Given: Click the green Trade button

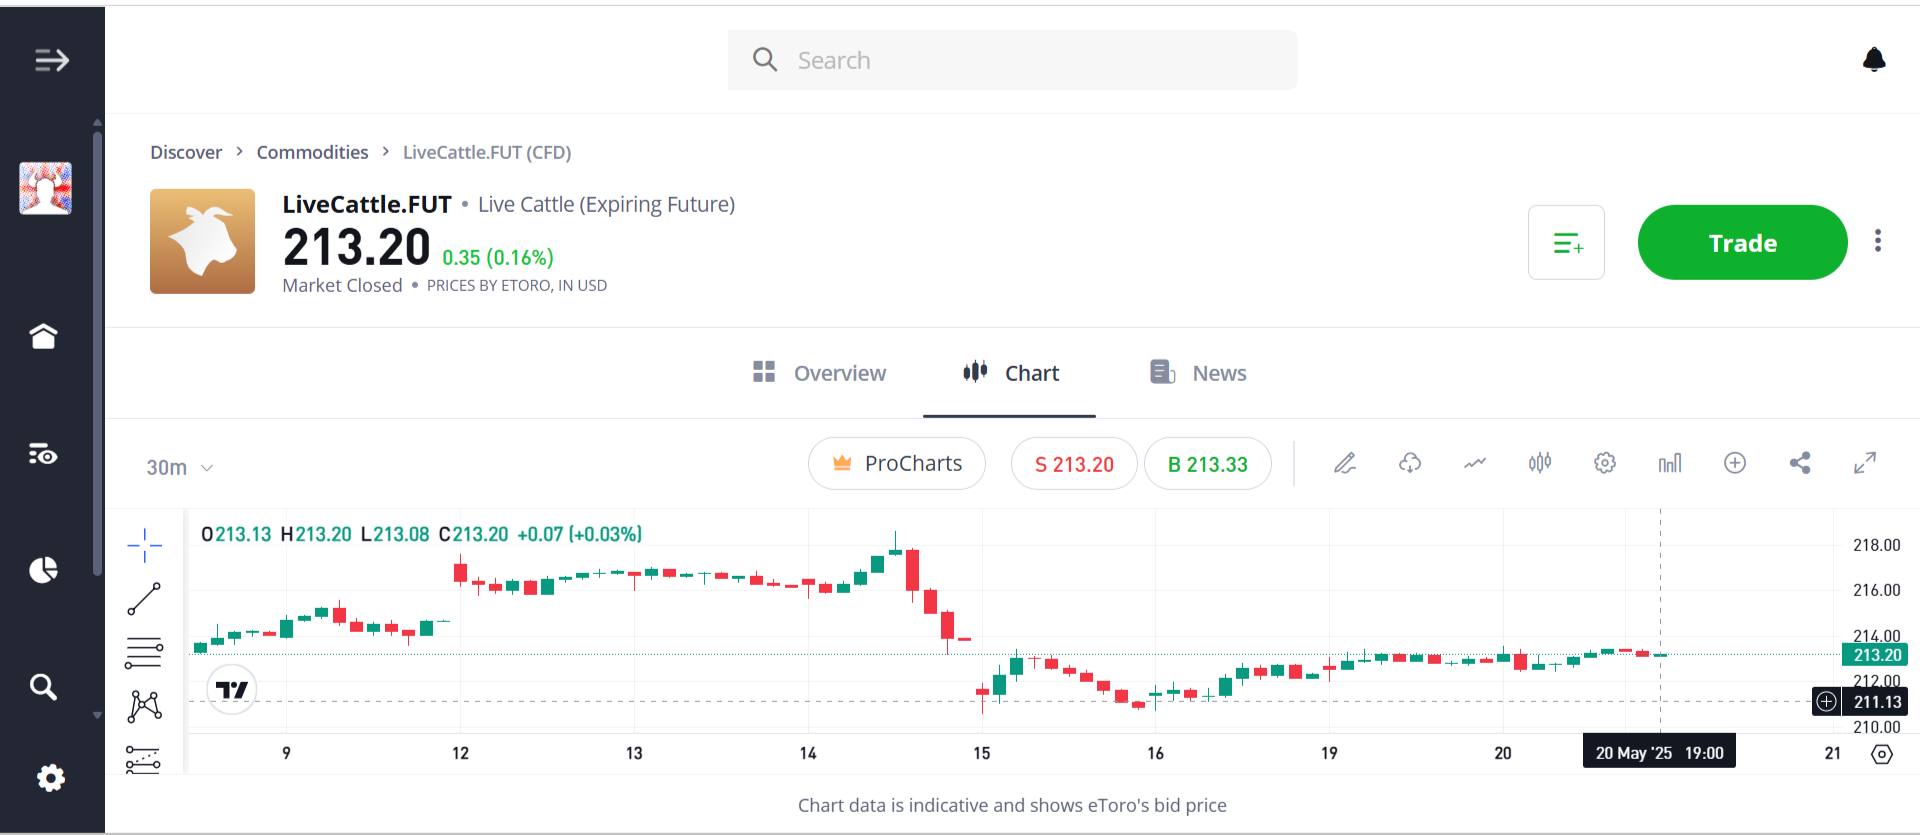Looking at the screenshot, I should [x=1742, y=242].
